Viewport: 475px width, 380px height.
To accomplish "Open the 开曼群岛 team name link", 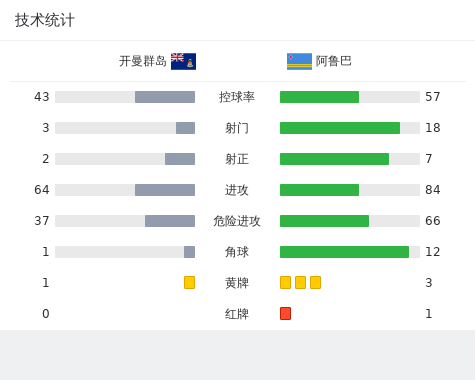I will click(x=143, y=61).
